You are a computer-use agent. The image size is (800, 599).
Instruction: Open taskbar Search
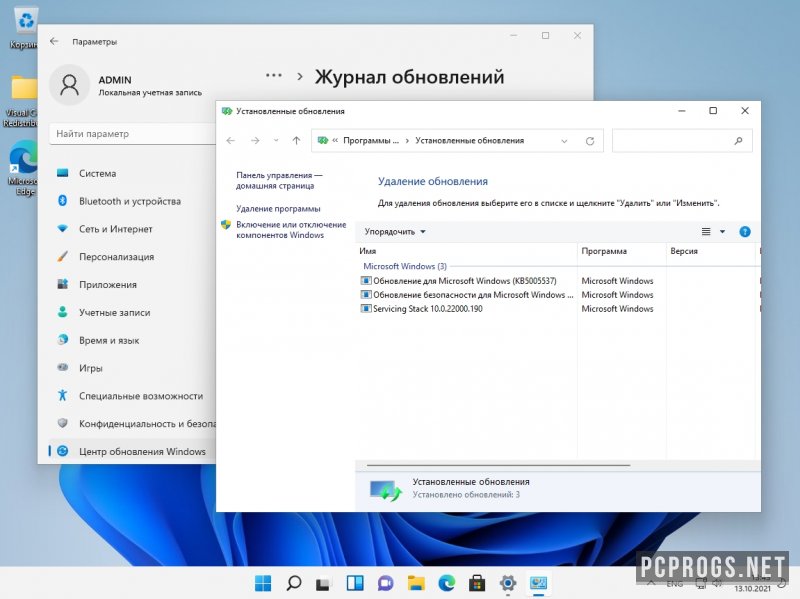(294, 583)
